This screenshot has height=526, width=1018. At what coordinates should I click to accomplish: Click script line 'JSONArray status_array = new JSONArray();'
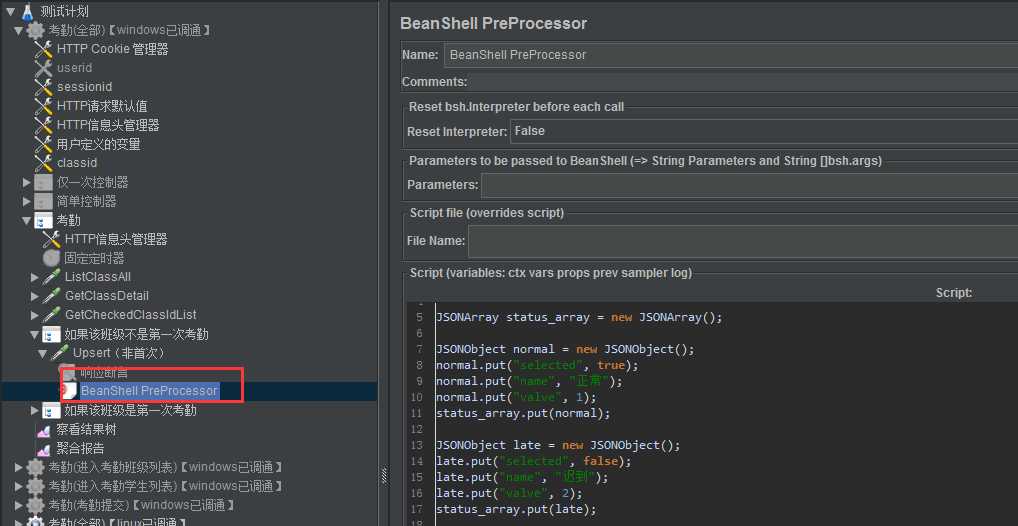tap(578, 318)
